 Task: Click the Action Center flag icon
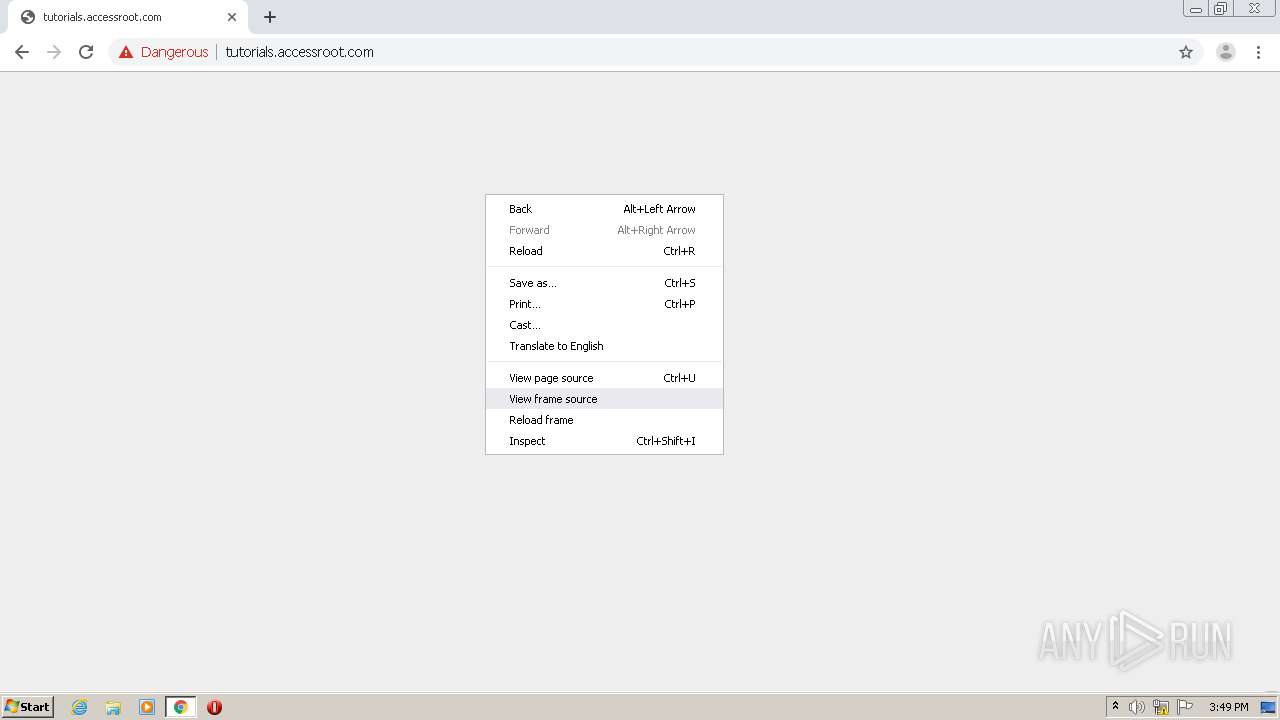pos(1185,707)
